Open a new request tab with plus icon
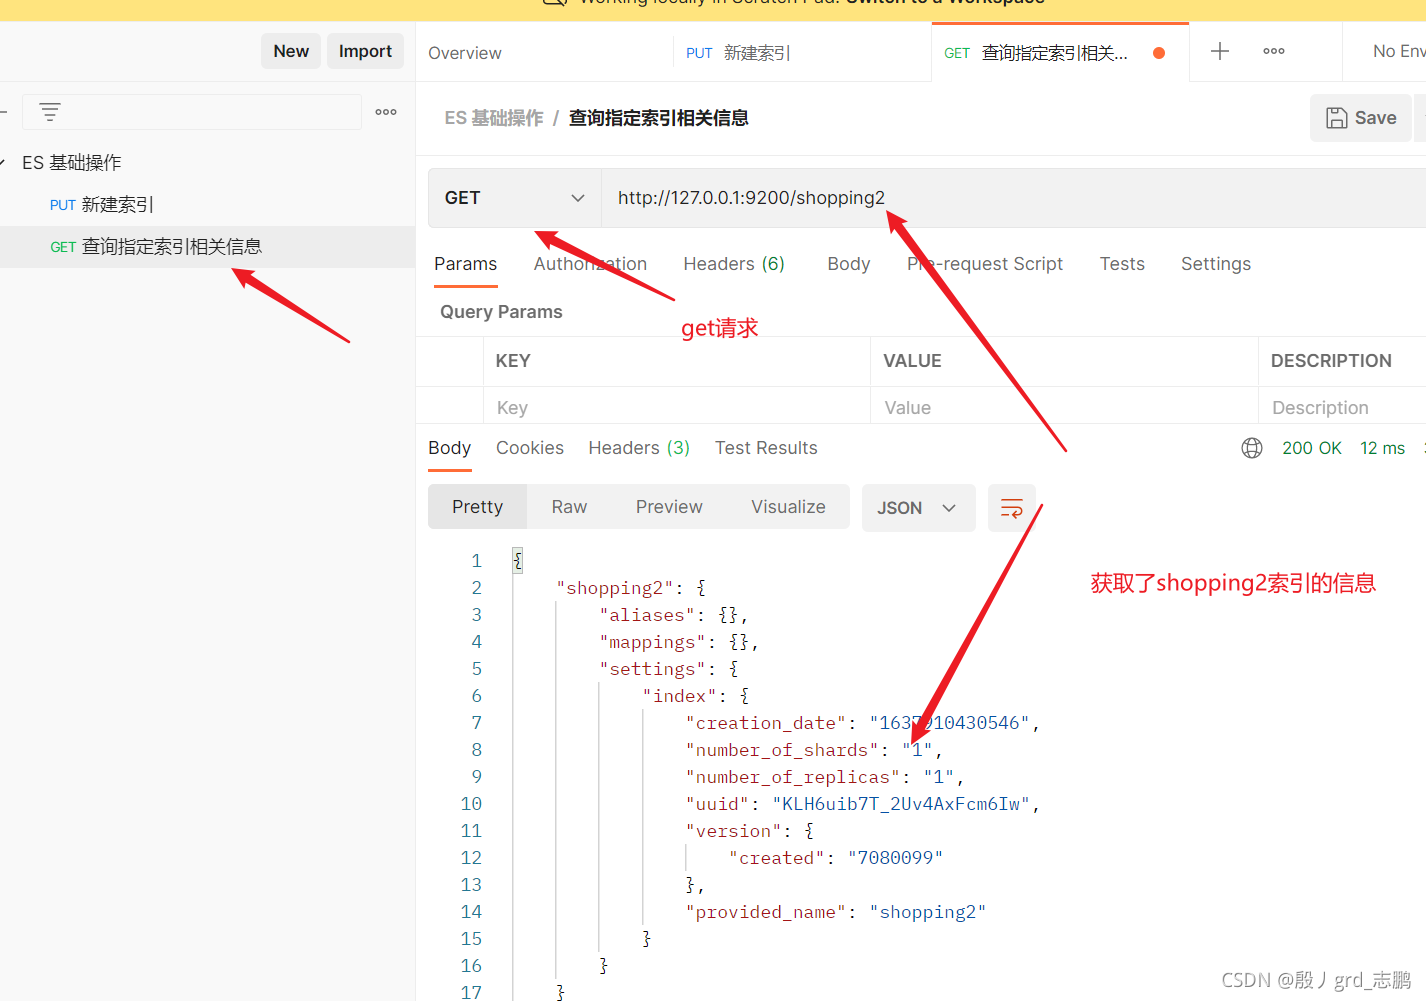1426x1001 pixels. point(1220,51)
